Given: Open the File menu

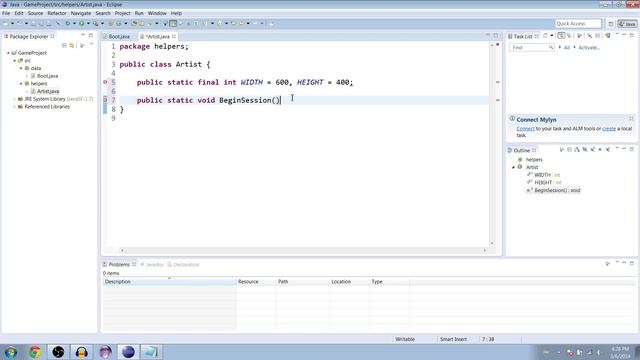Looking at the screenshot, I should coord(6,13).
